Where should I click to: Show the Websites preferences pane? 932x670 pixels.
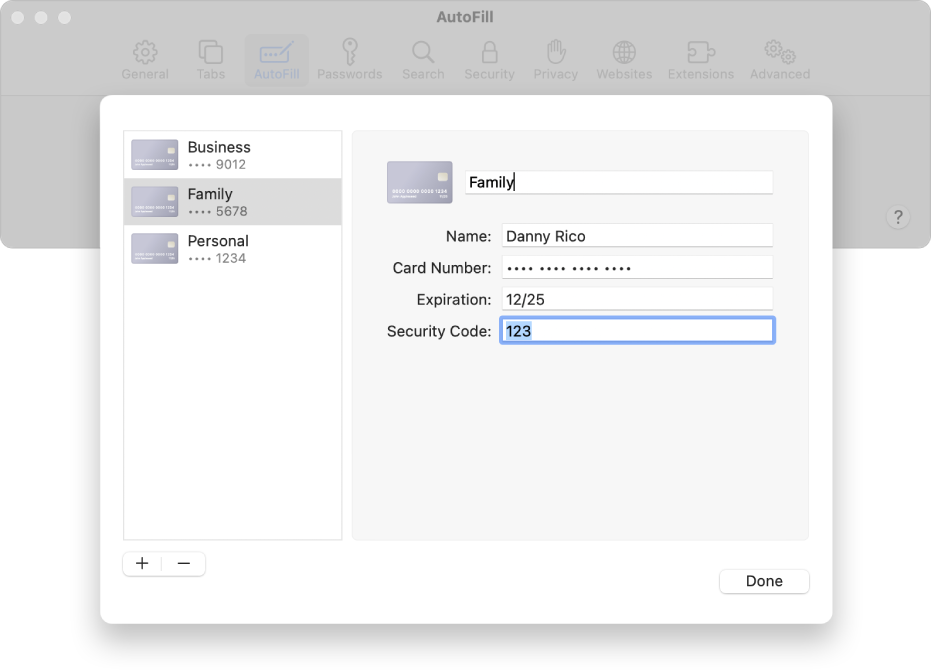[624, 60]
